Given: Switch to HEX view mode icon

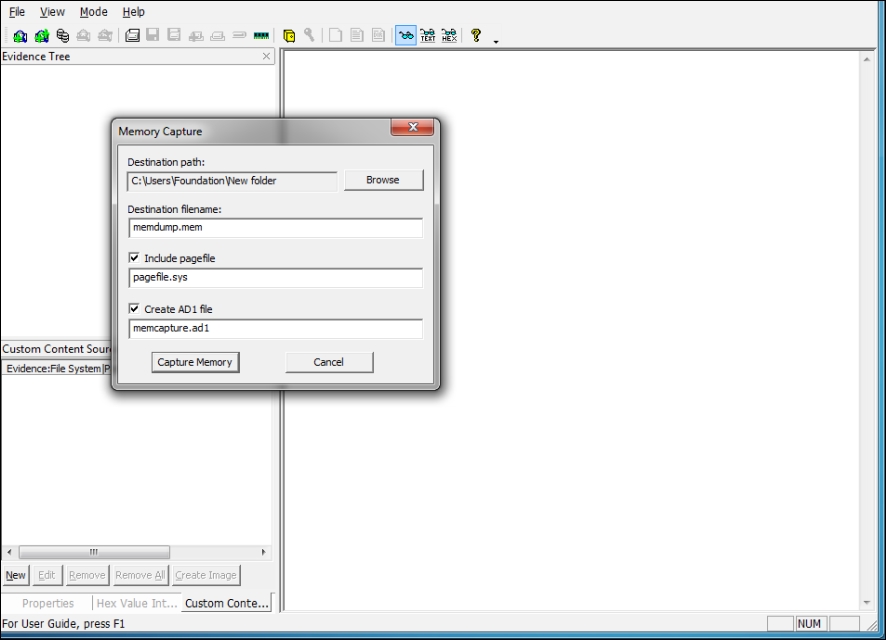Looking at the screenshot, I should tap(449, 36).
